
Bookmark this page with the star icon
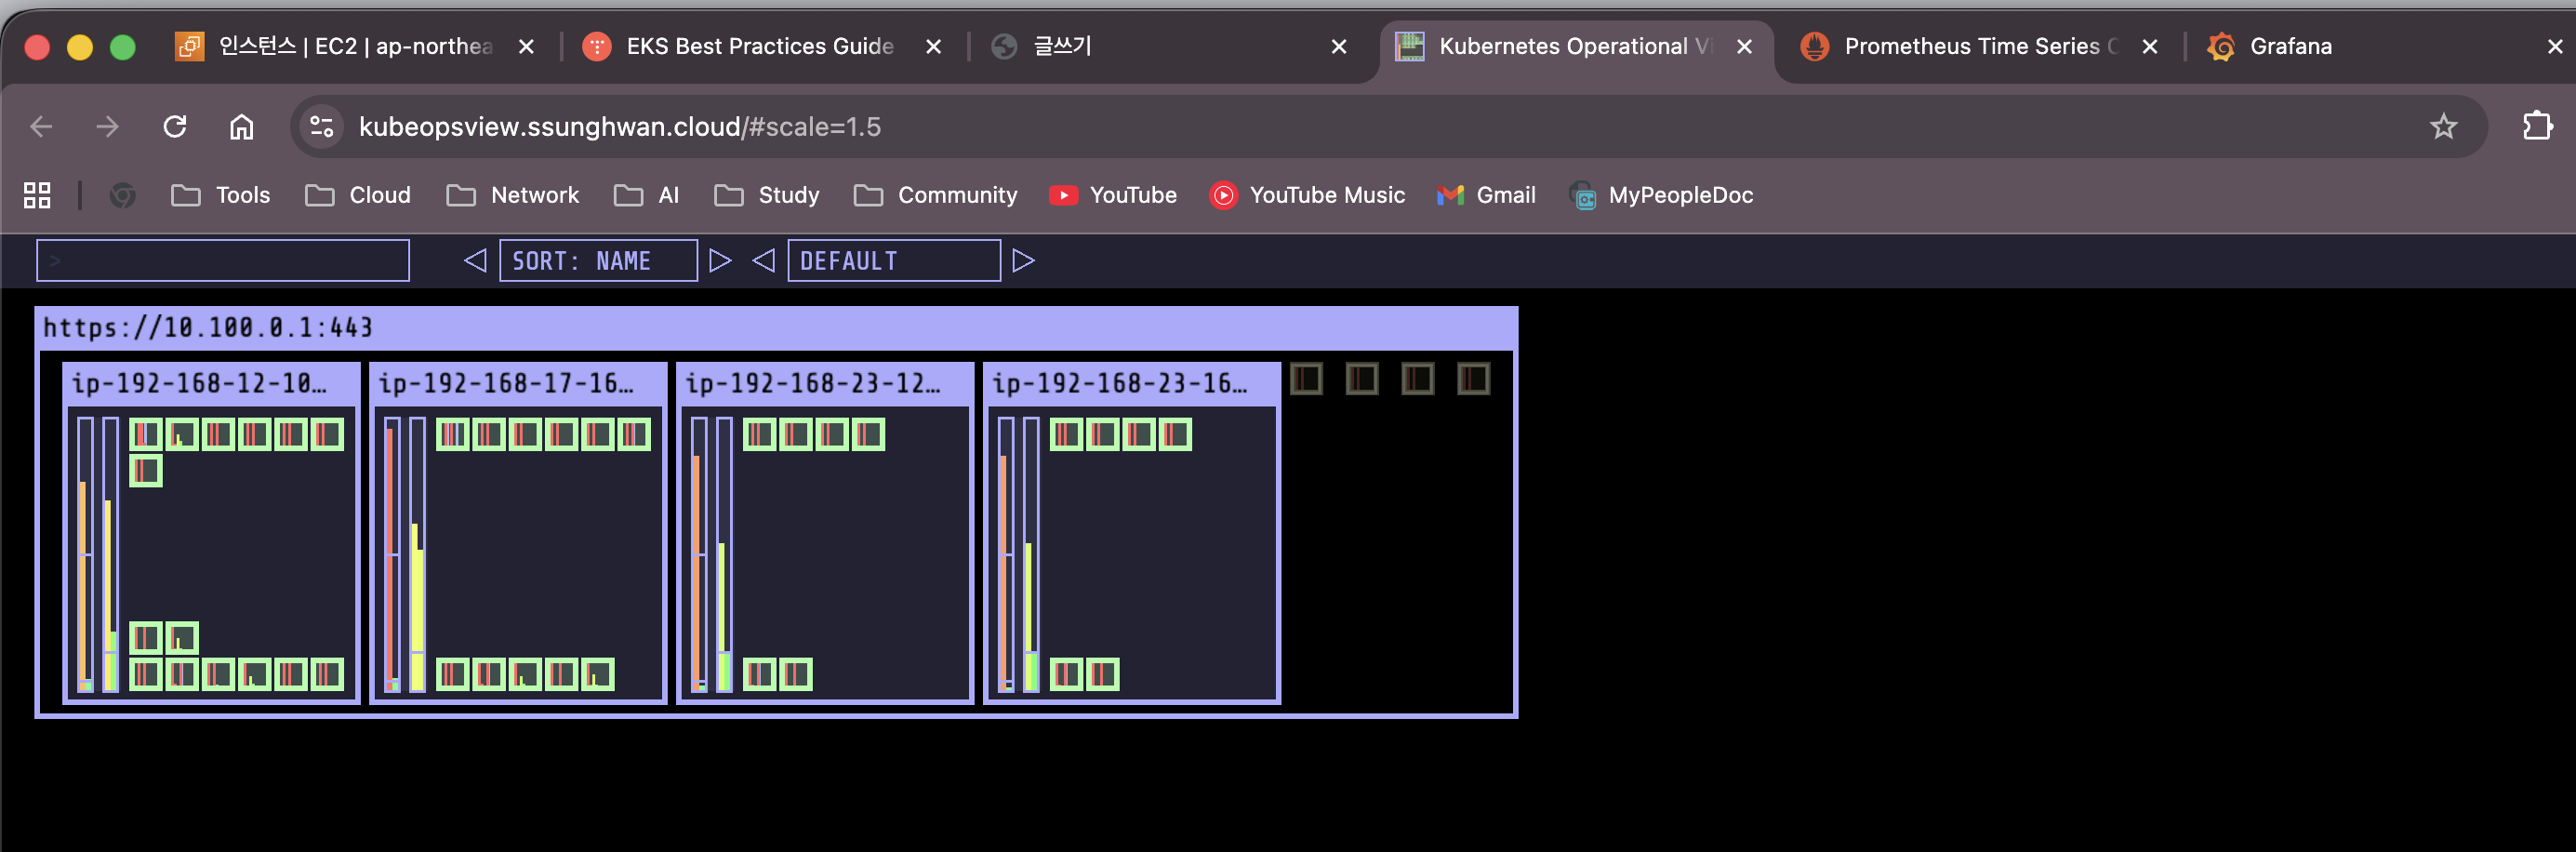point(2443,127)
